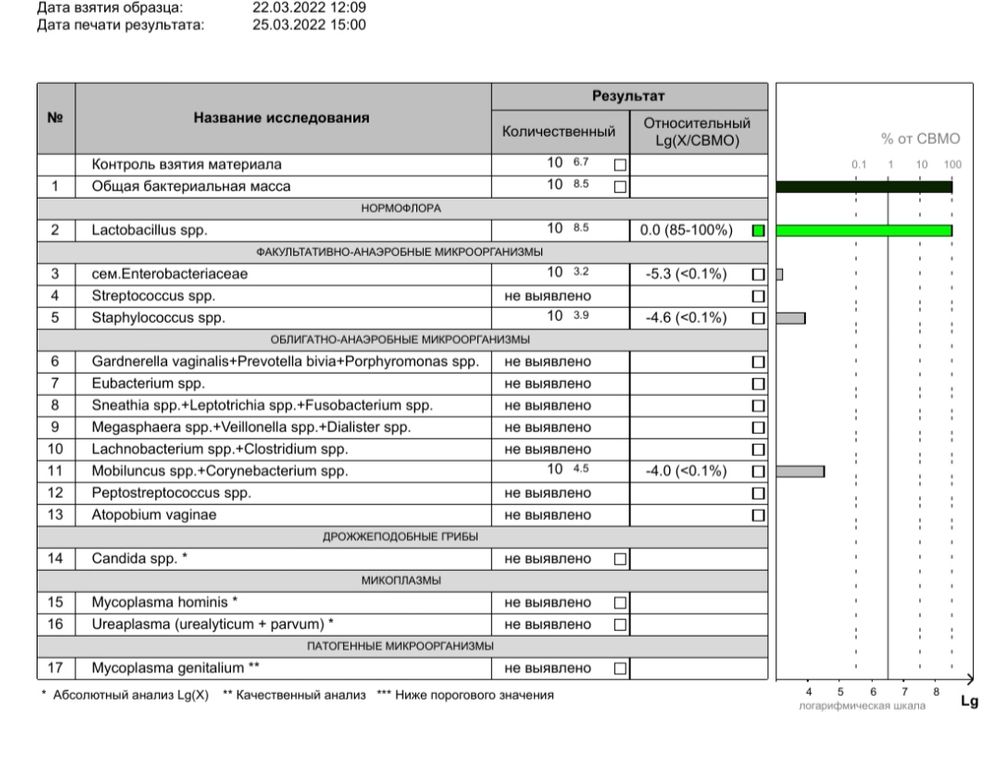
Task: Click the '% от СВМО' chart label
Action: pyautogui.click(x=919, y=139)
